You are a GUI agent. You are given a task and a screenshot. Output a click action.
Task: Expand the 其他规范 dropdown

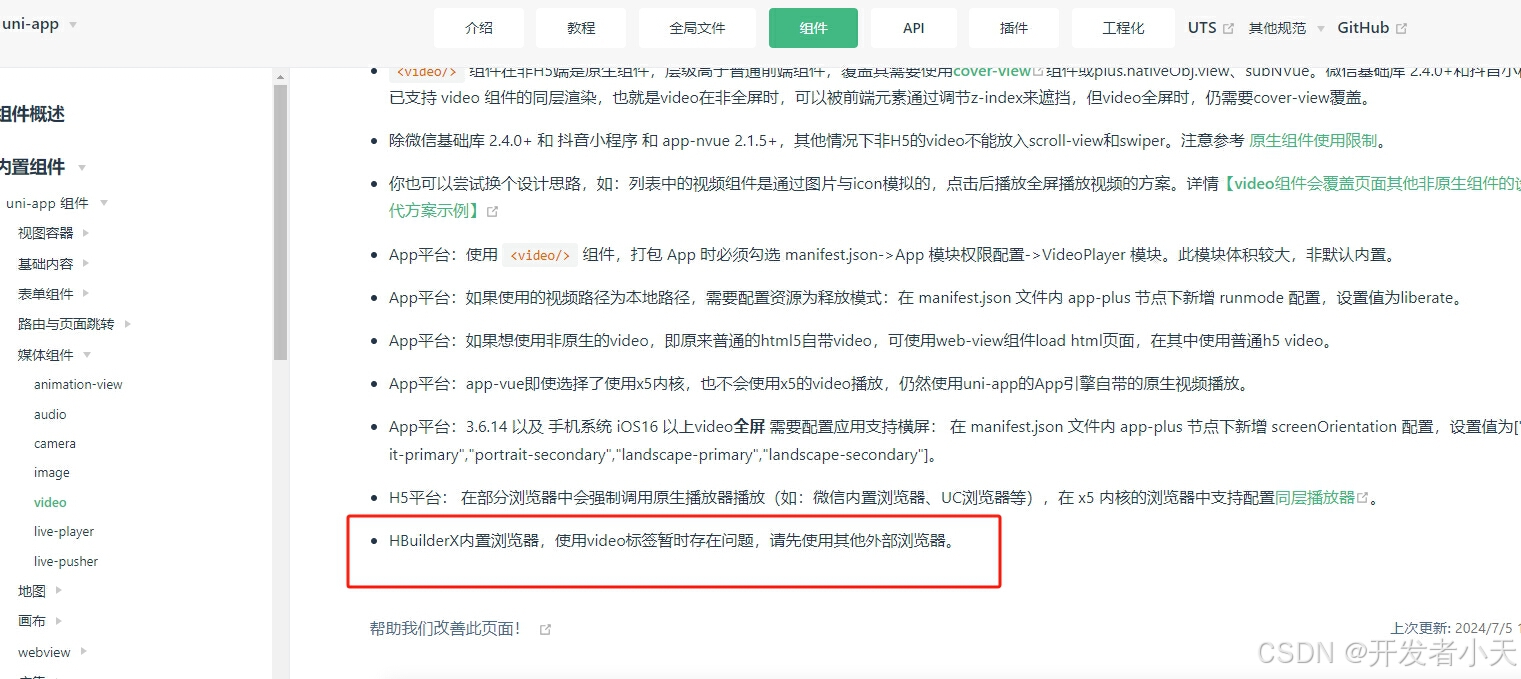(x=1286, y=28)
